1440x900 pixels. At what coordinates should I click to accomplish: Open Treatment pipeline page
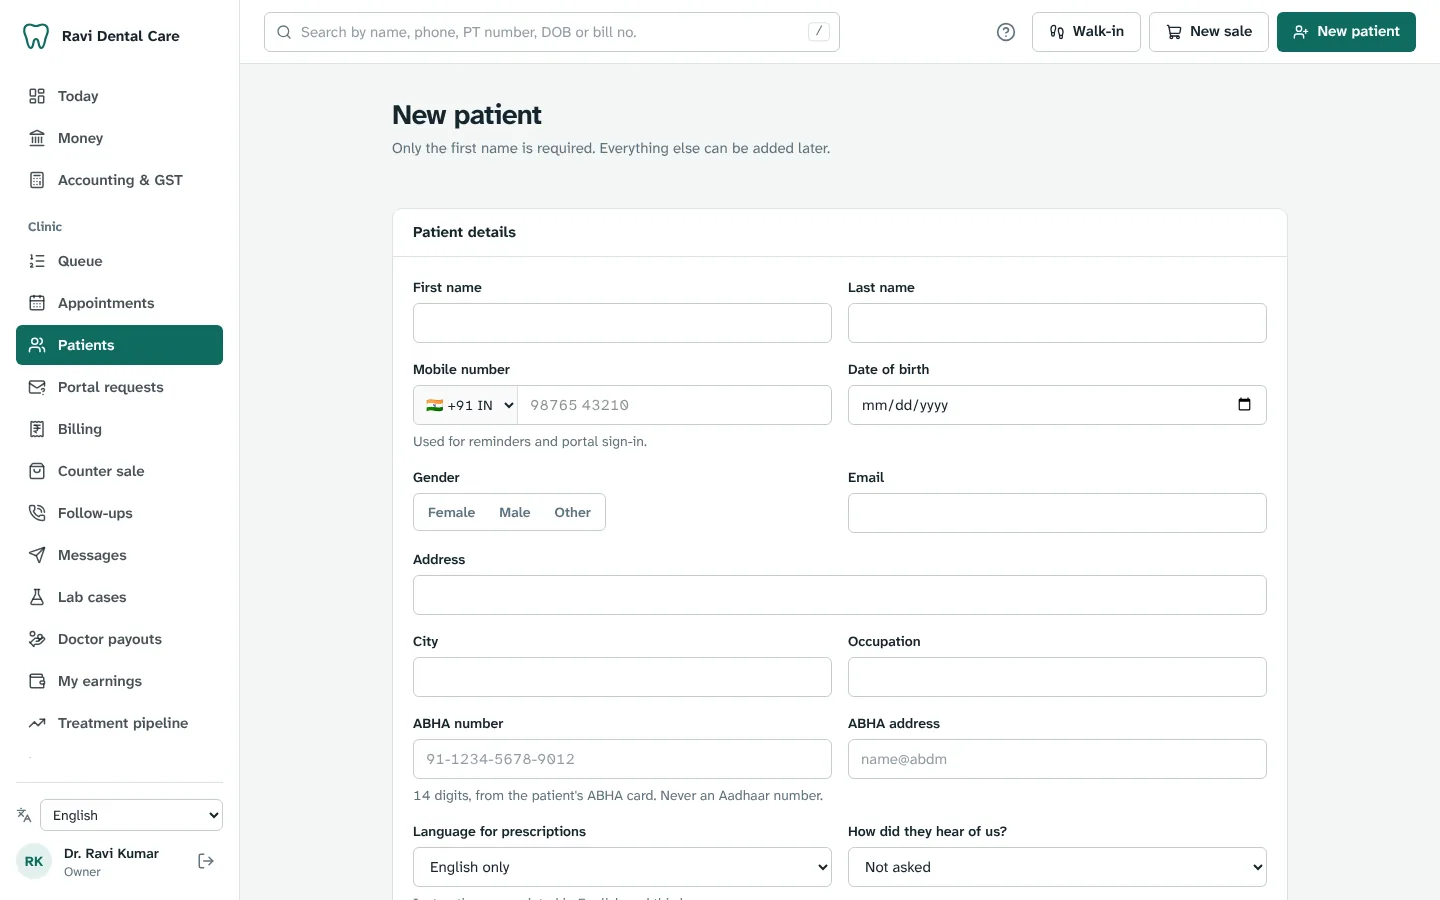click(119, 723)
